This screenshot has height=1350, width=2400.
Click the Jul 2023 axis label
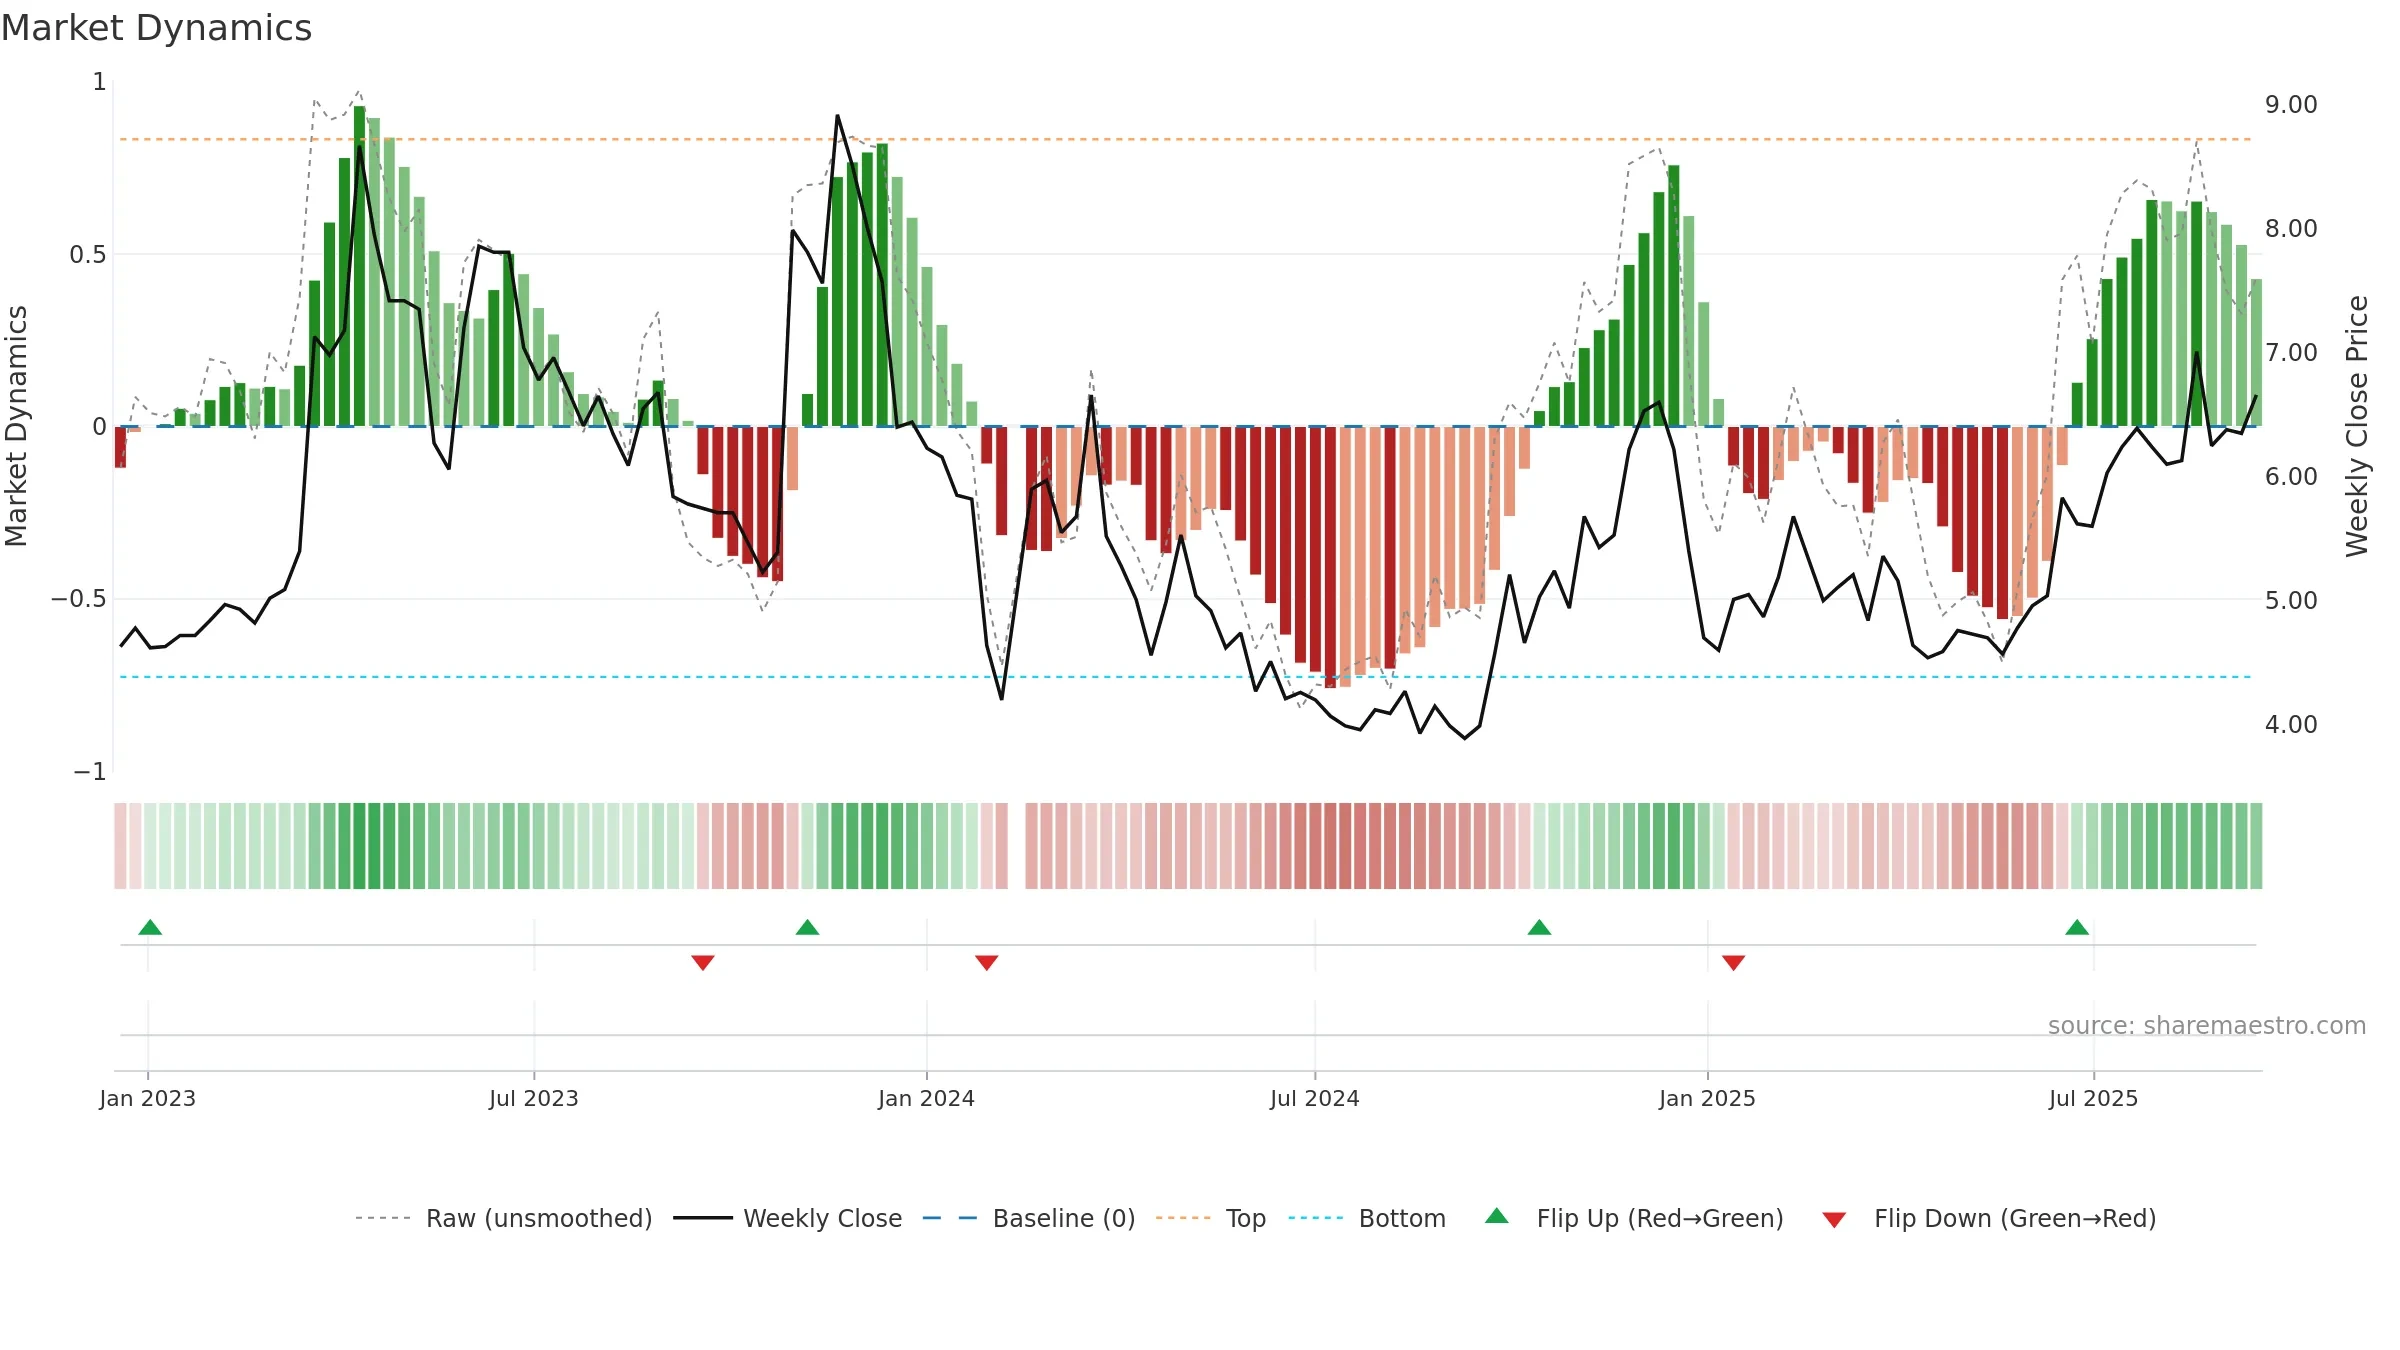click(534, 1098)
